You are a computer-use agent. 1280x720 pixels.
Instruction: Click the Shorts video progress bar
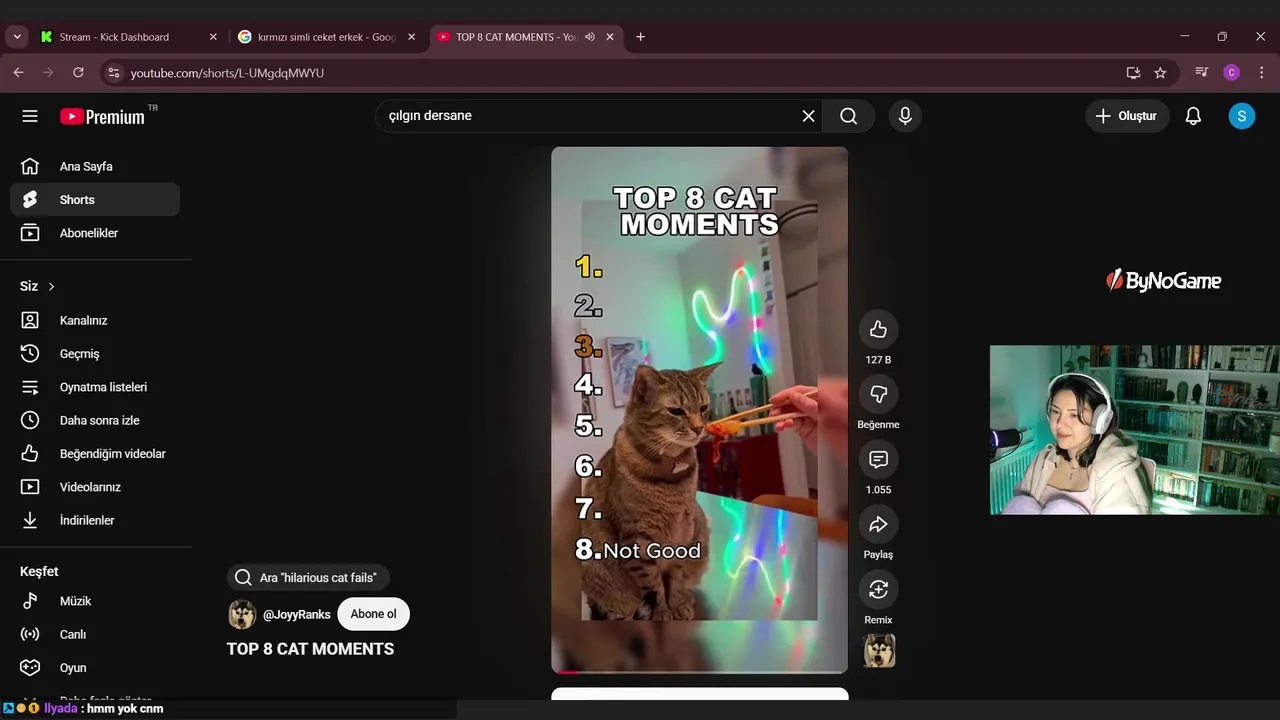tap(699, 671)
